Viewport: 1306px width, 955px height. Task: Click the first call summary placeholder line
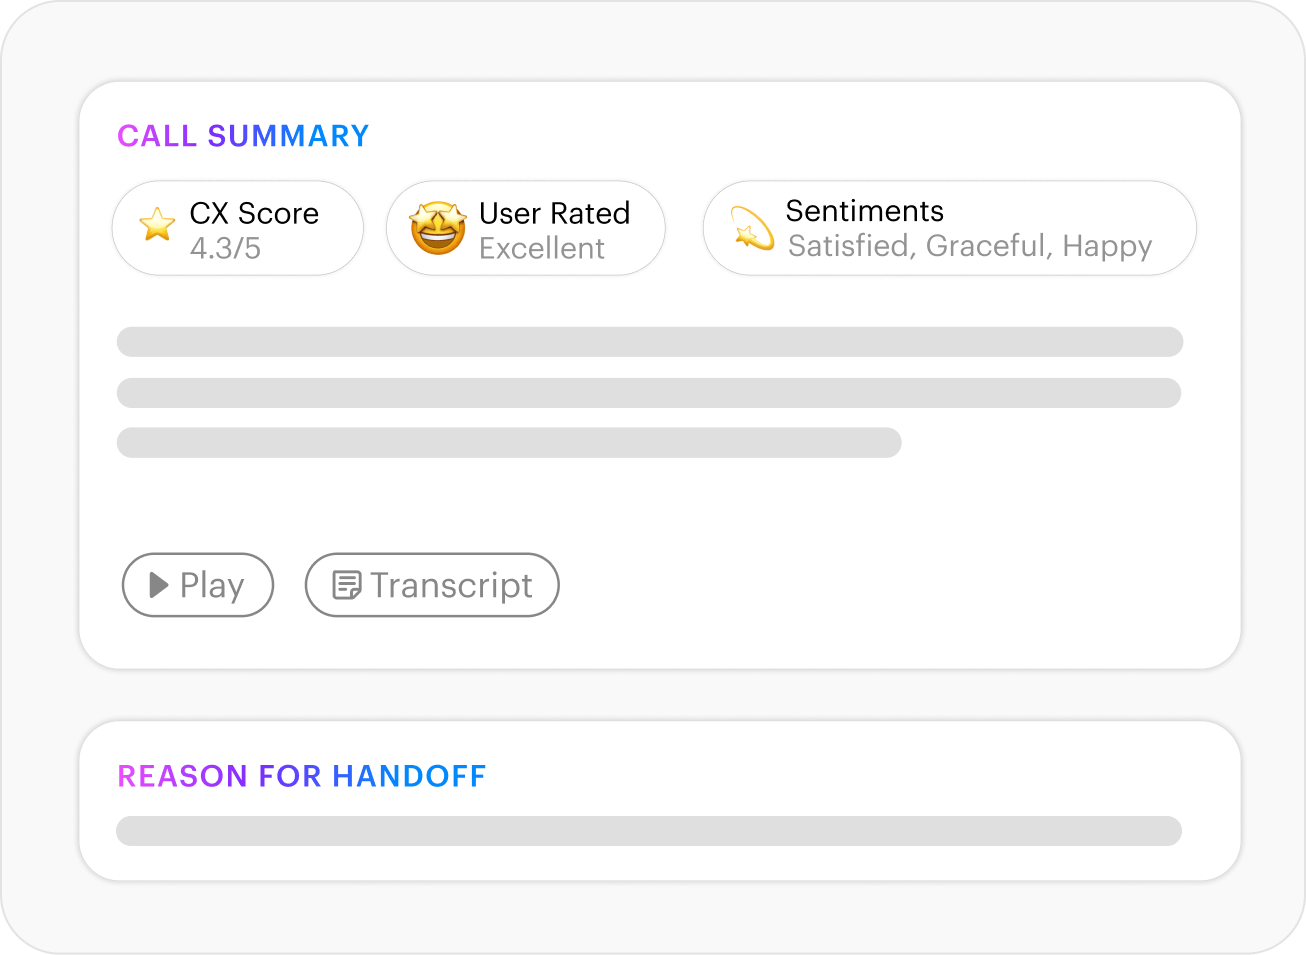coord(649,342)
